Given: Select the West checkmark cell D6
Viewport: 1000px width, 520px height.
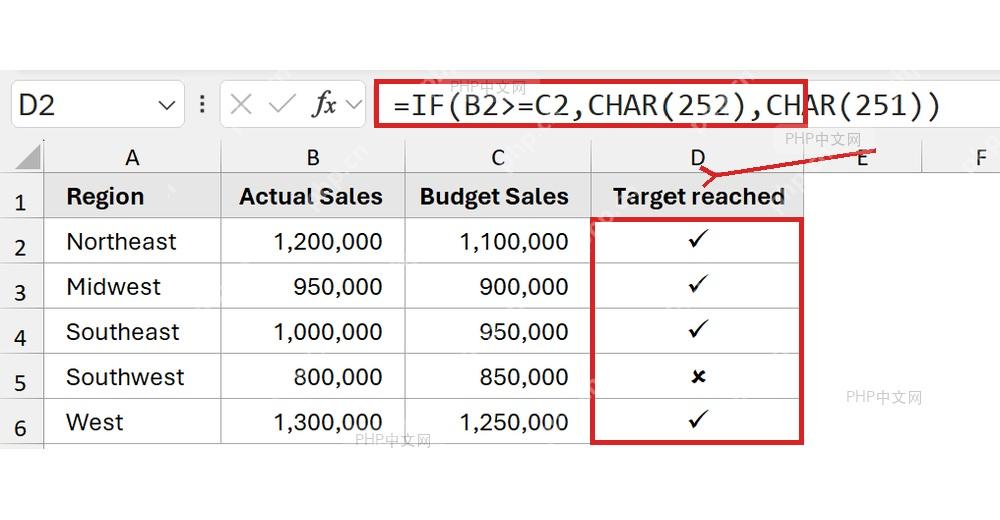Looking at the screenshot, I should pos(697,422).
